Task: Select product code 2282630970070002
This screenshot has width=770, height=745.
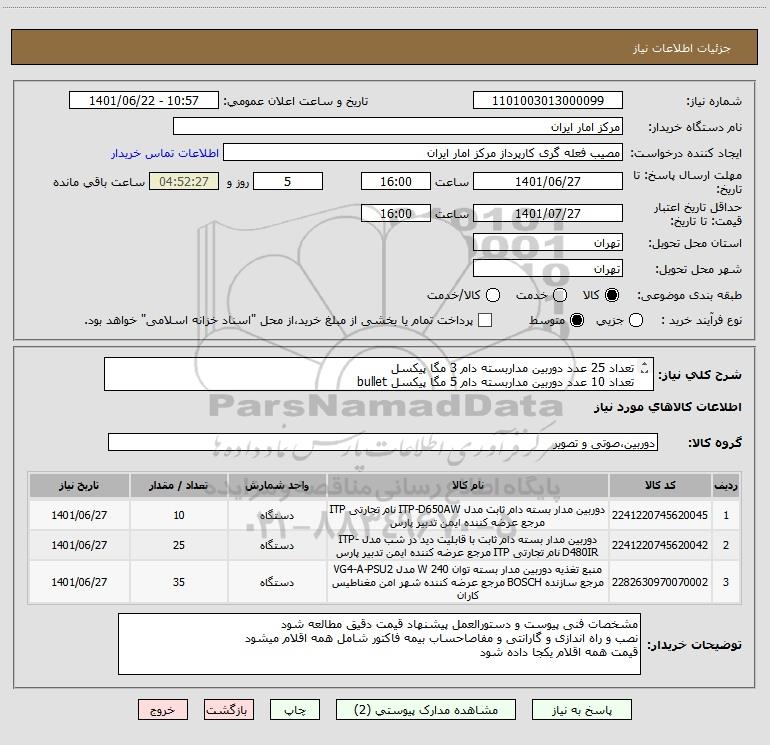Action: tap(660, 582)
